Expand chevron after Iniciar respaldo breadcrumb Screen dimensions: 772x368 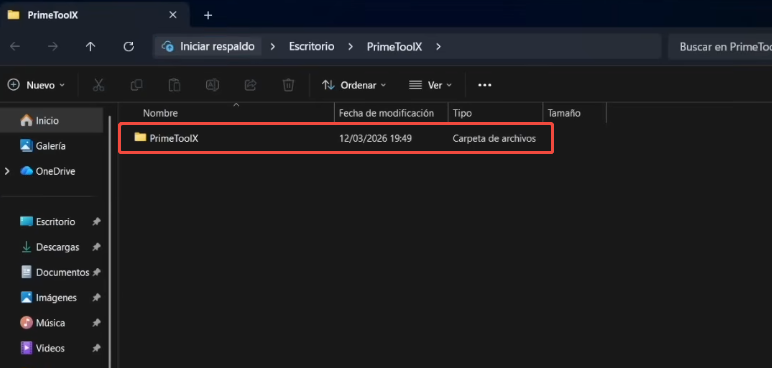click(272, 47)
